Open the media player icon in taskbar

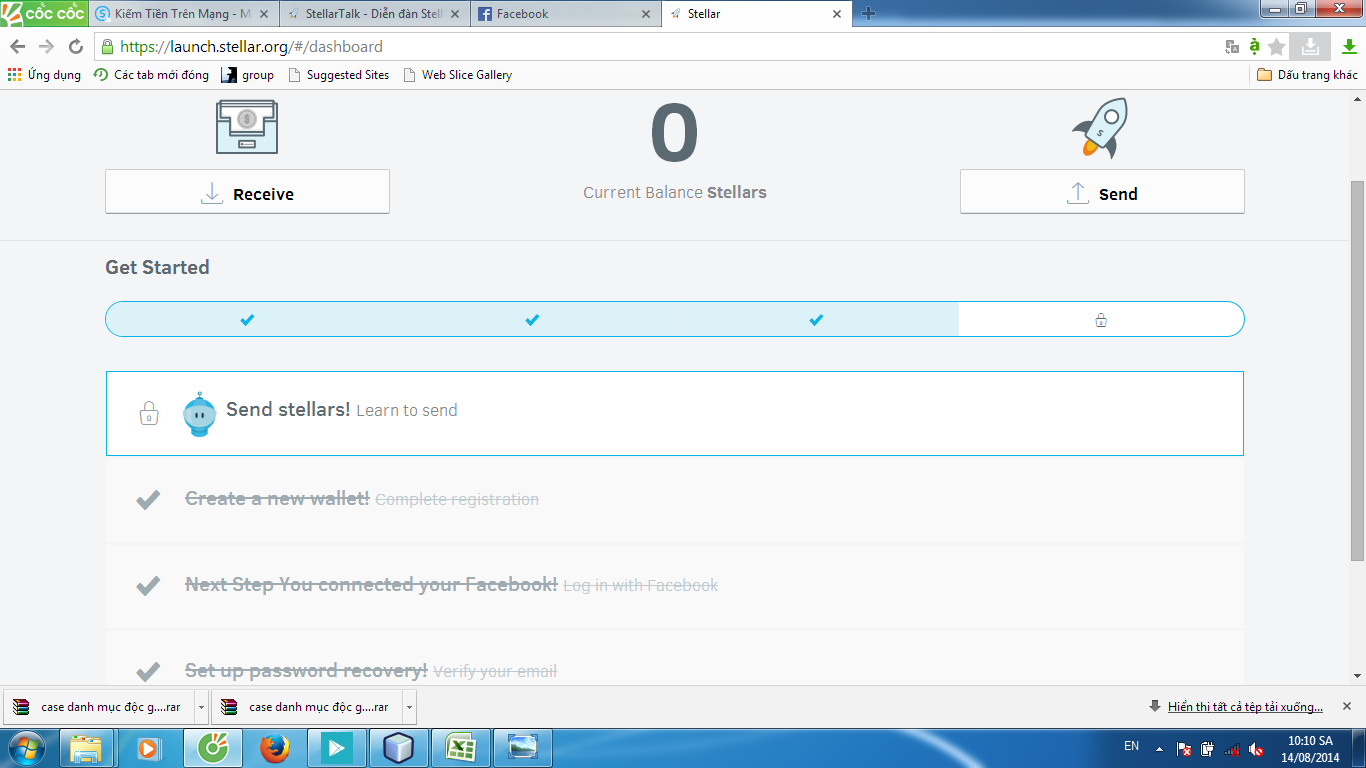[149, 748]
